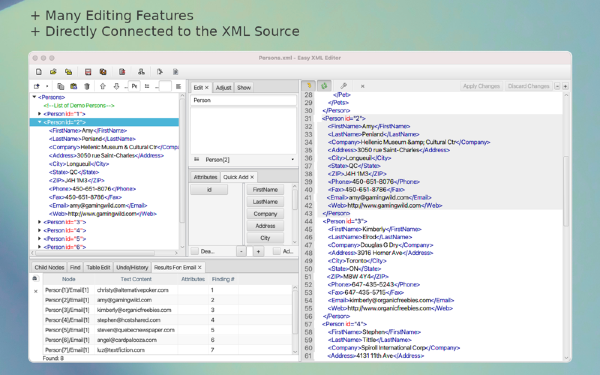Open the Table Edit tab
Screen dimensions: 600x375
[x=98, y=267]
